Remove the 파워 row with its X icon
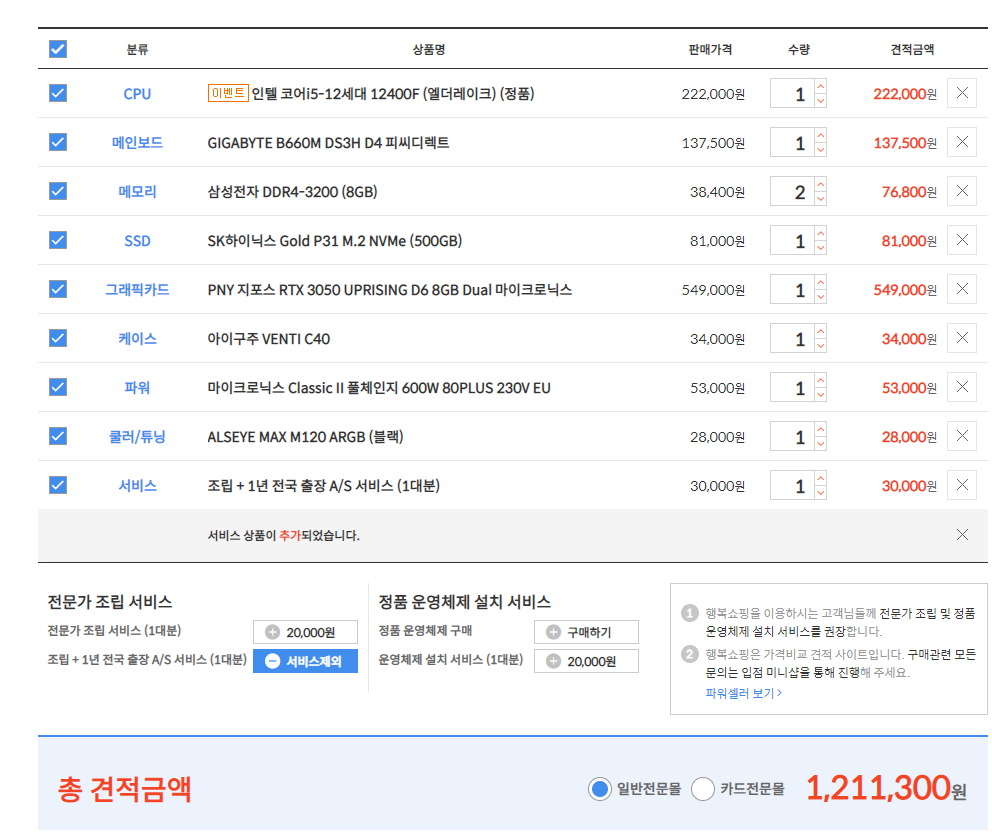 pos(962,387)
